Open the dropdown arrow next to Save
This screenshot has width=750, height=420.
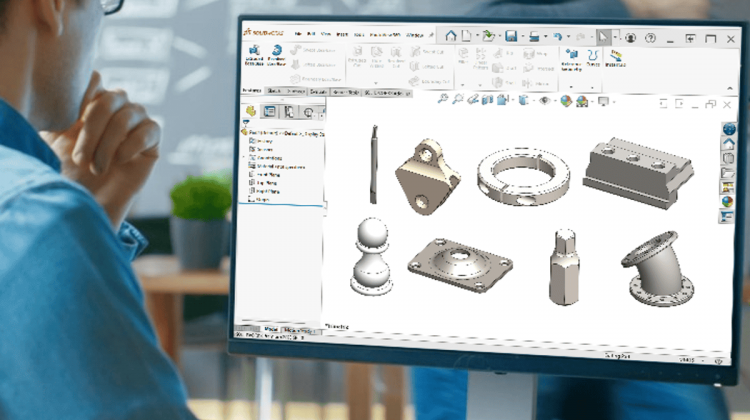[x=522, y=37]
